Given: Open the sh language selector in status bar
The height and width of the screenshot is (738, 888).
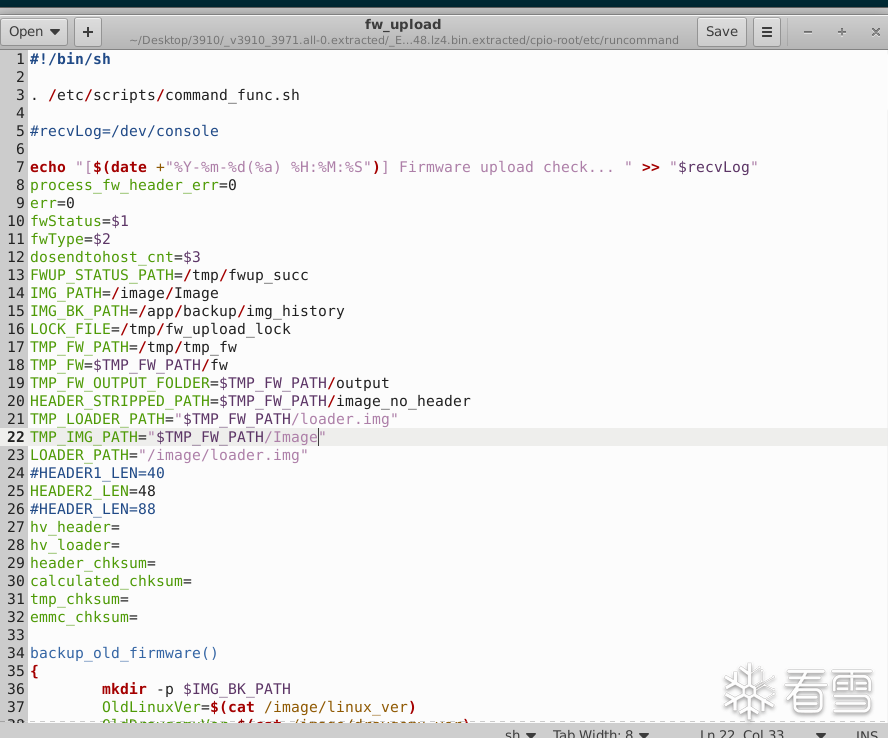Looking at the screenshot, I should coord(520,733).
